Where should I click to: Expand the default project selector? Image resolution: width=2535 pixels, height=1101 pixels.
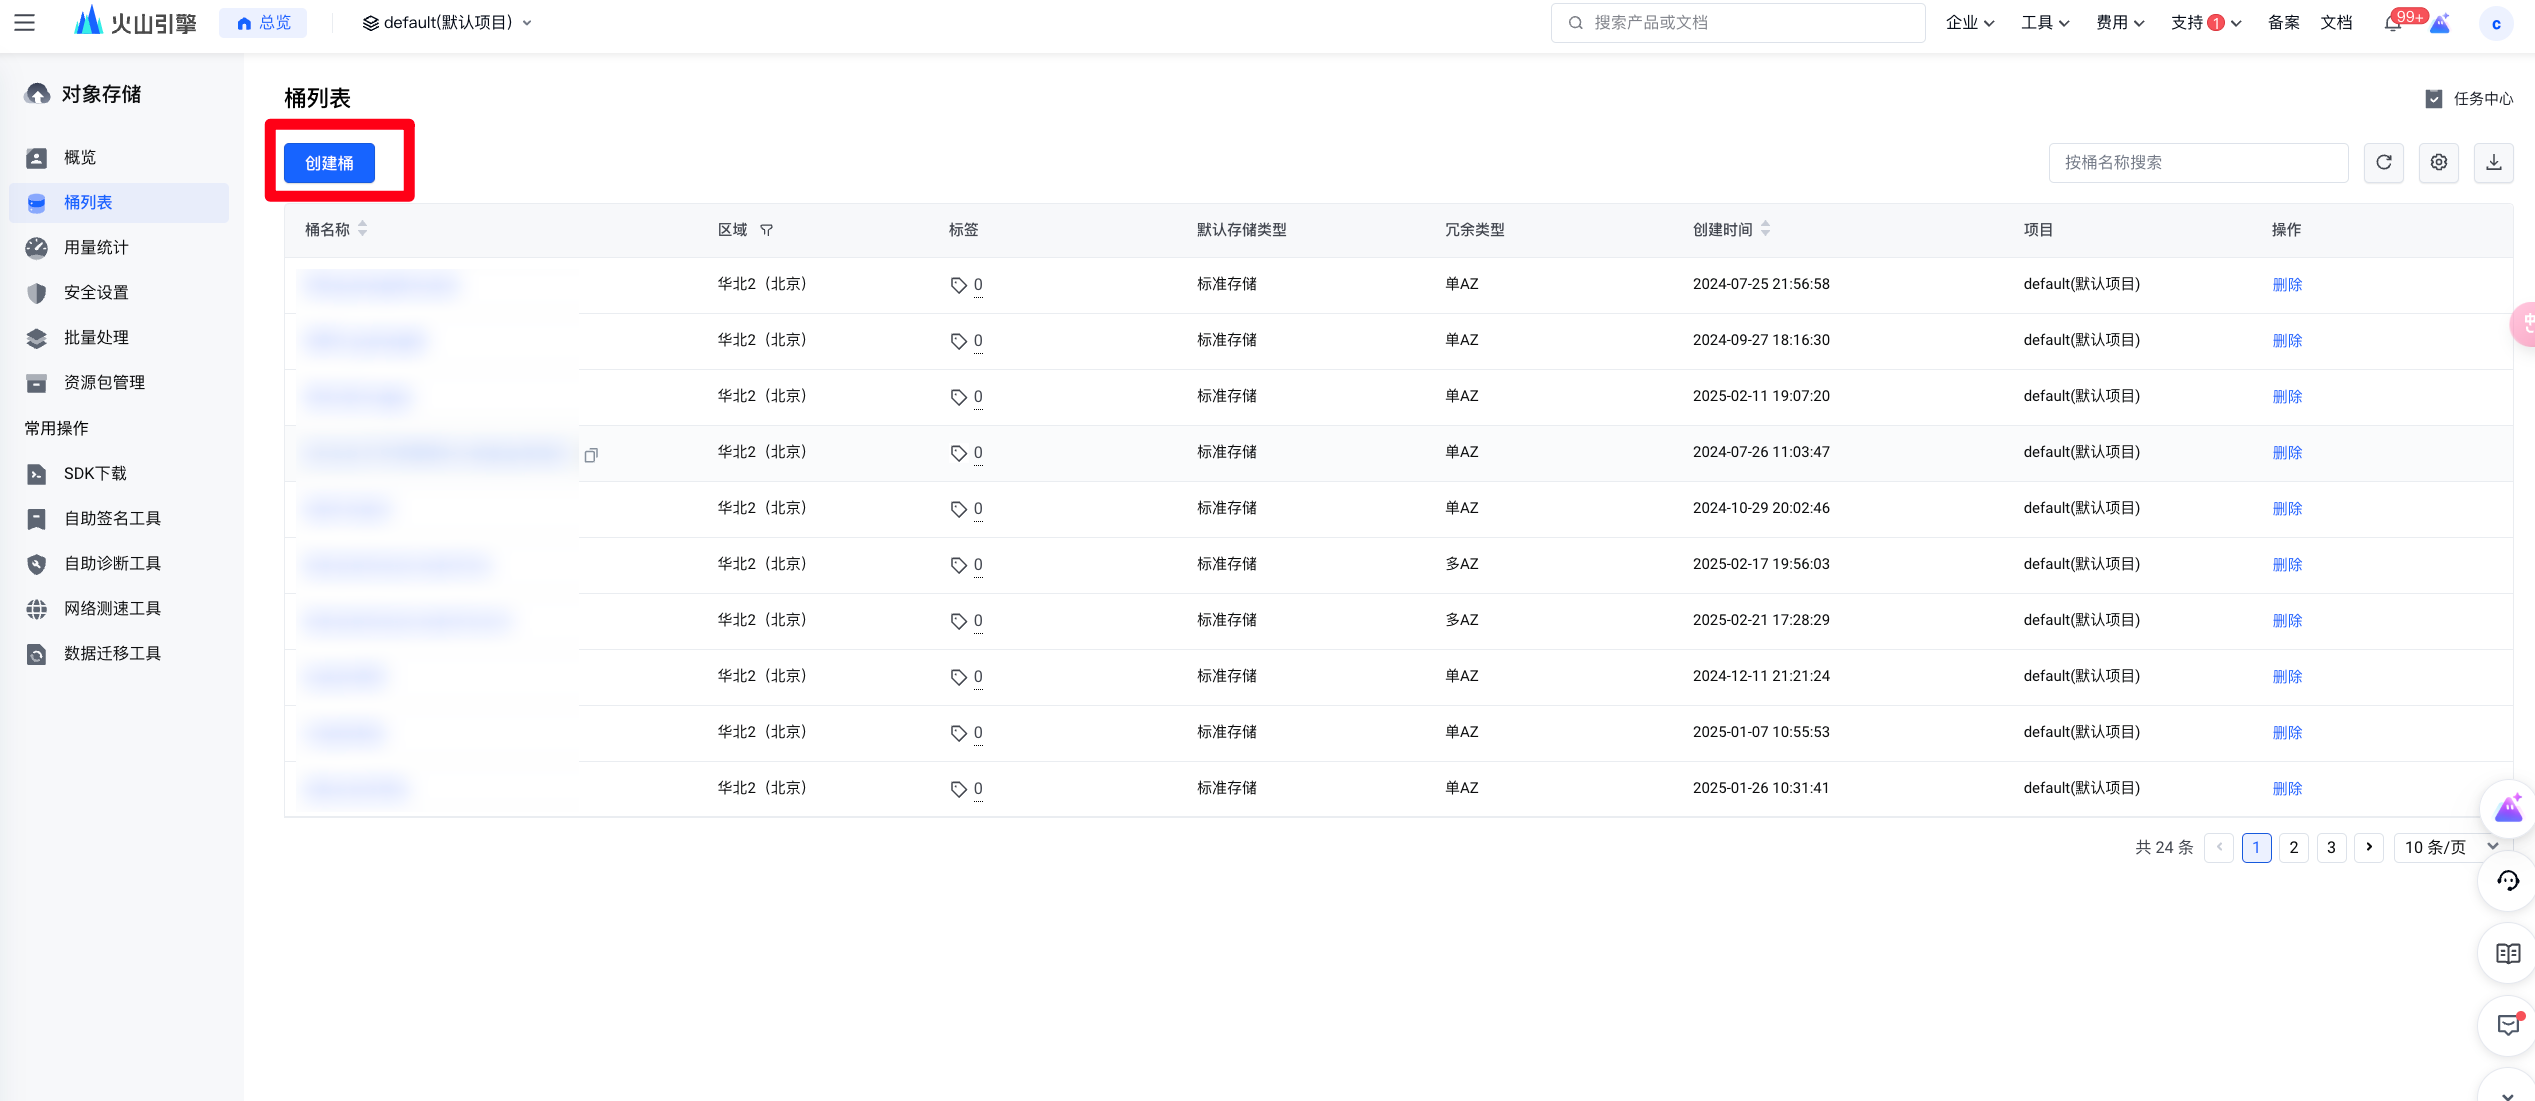(447, 22)
